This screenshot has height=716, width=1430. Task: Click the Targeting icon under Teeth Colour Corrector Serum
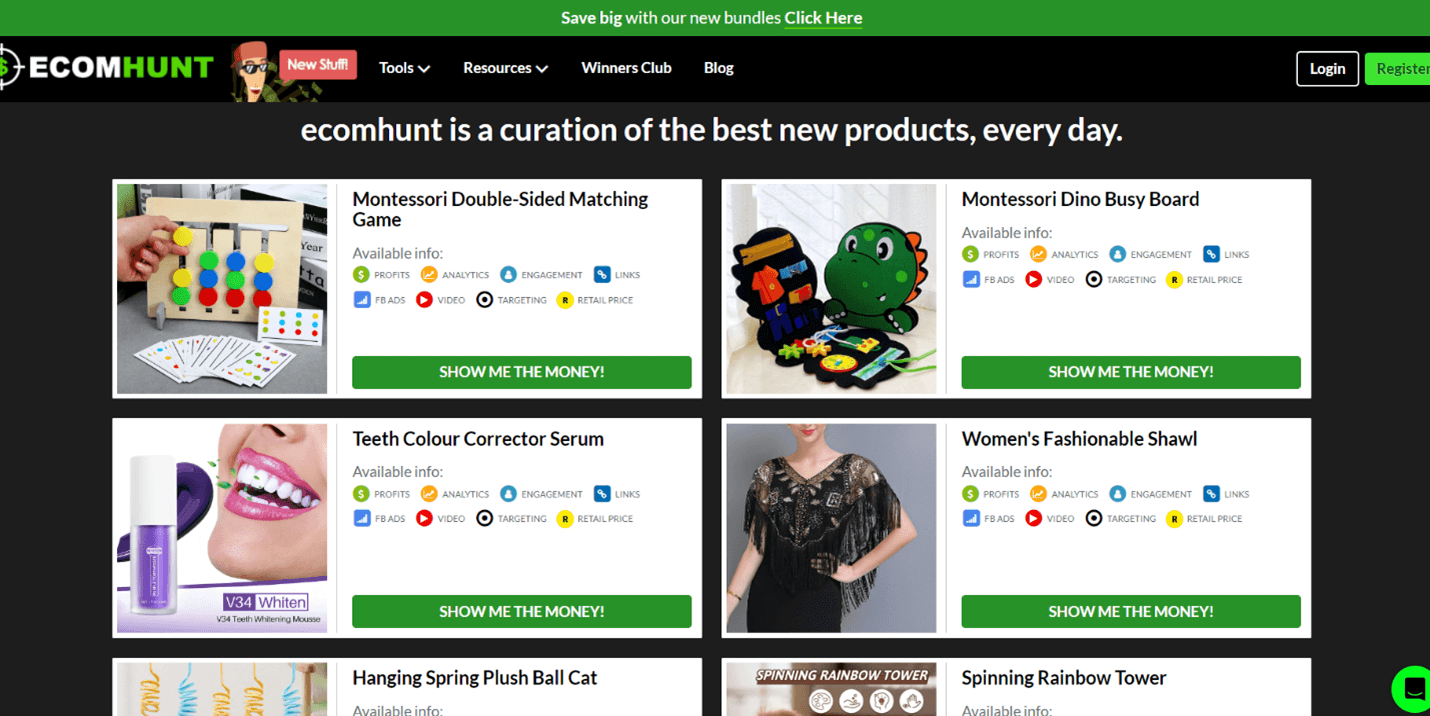tap(485, 519)
